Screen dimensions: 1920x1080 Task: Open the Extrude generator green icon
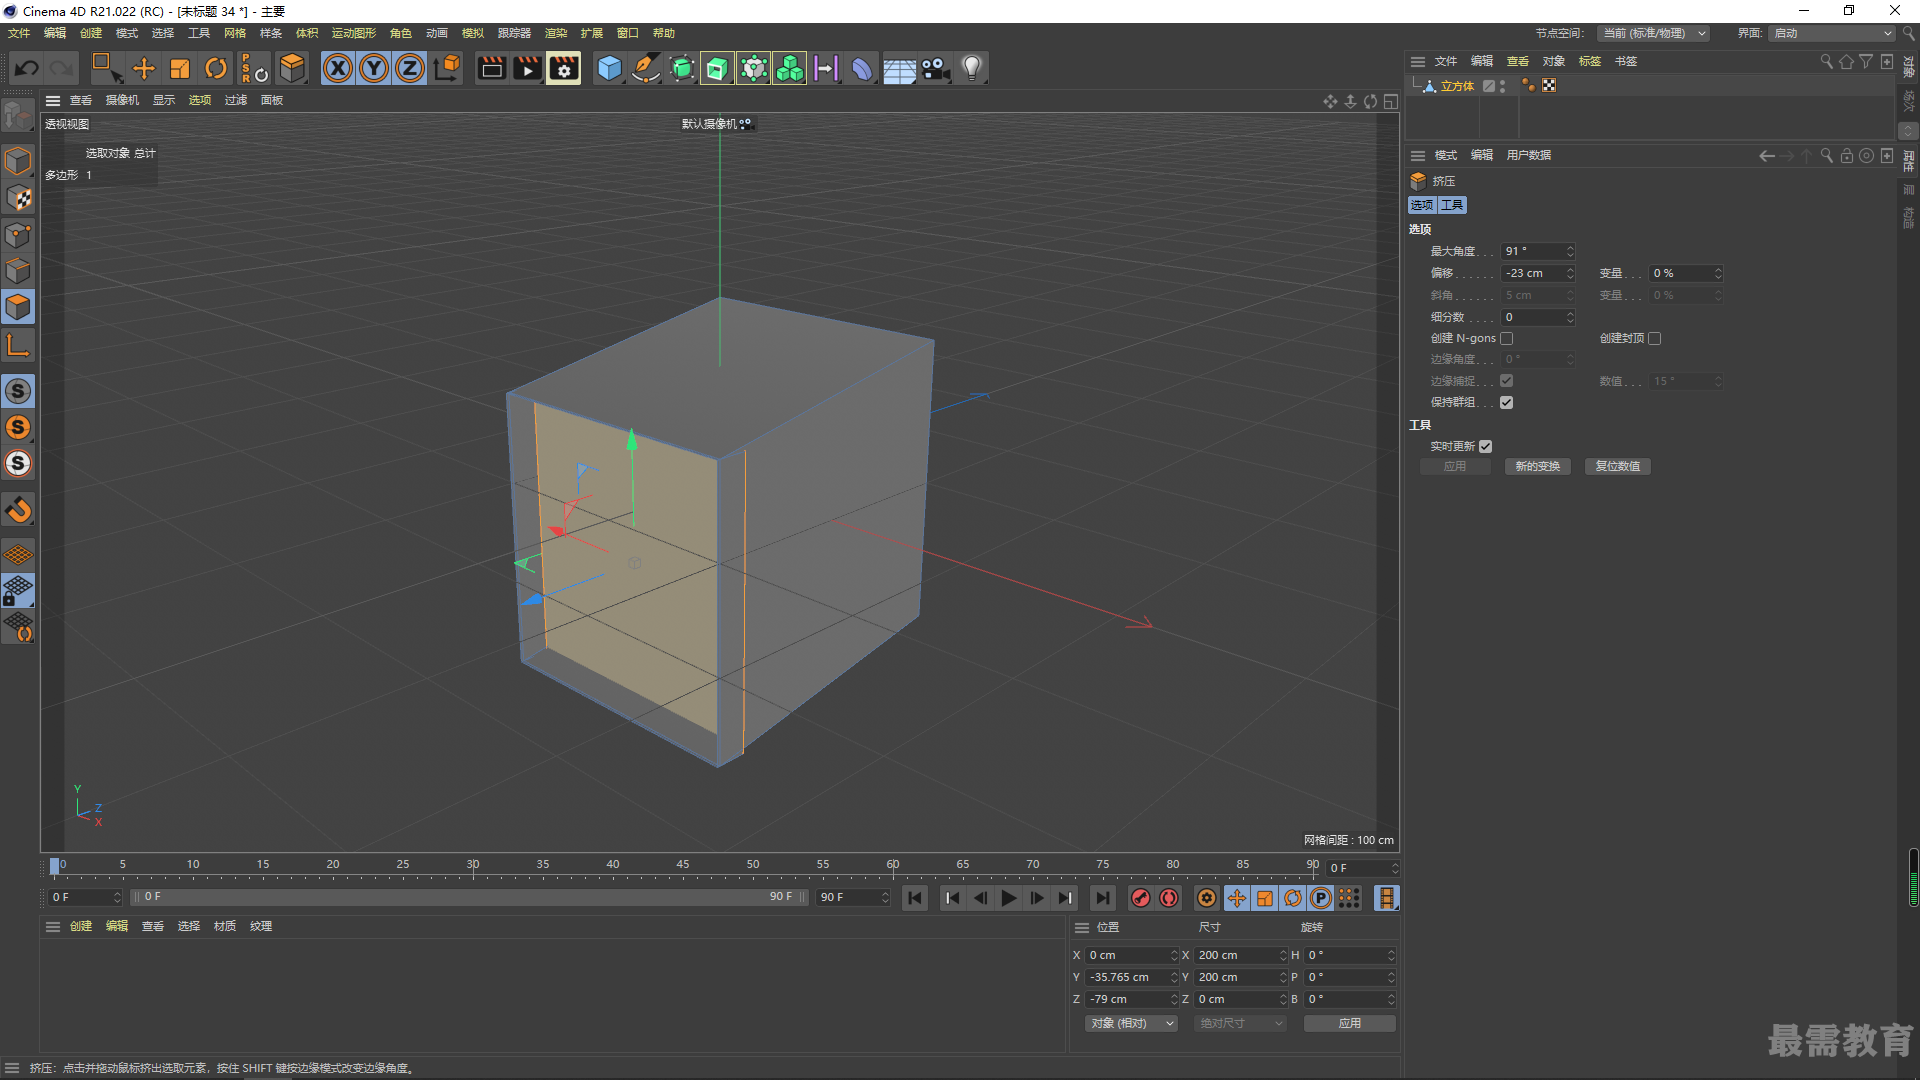[x=717, y=68]
